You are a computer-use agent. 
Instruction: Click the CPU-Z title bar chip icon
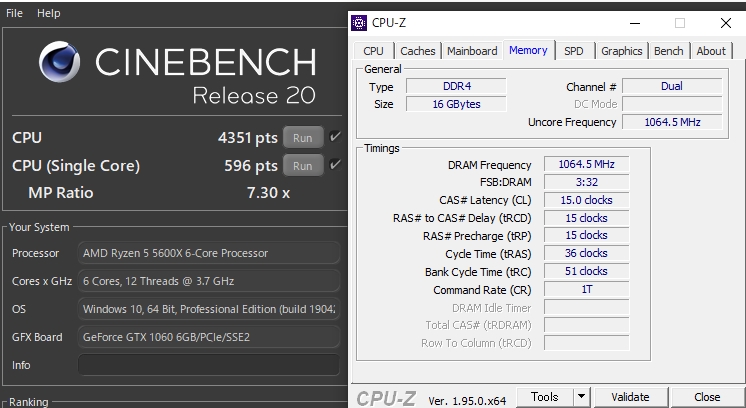pyautogui.click(x=359, y=23)
